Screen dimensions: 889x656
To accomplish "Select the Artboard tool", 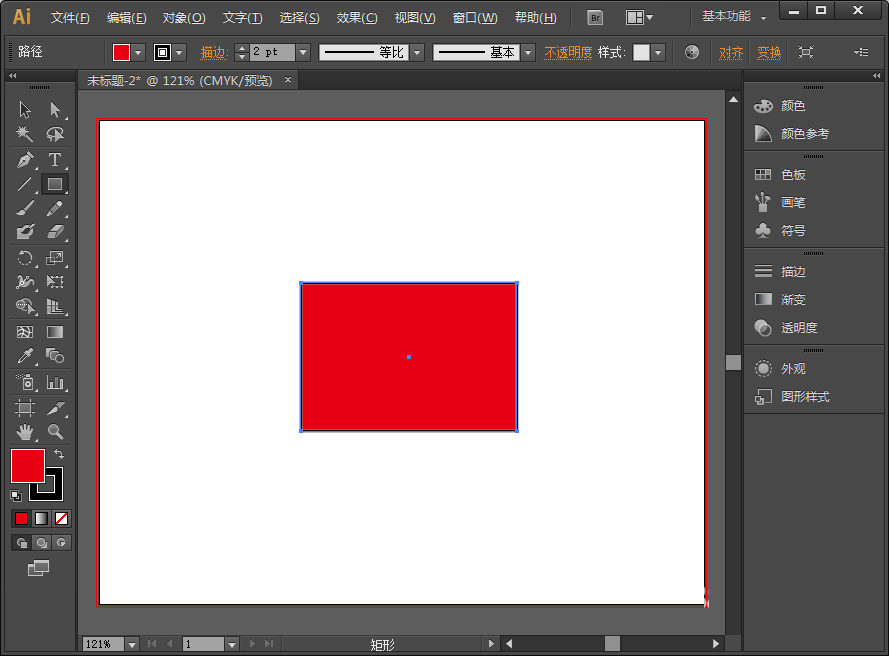I will (x=24, y=408).
